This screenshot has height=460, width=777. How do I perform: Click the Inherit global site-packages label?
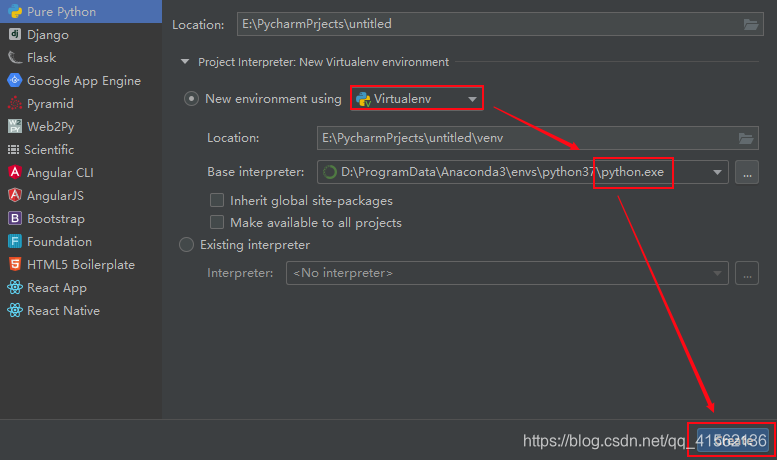[311, 201]
